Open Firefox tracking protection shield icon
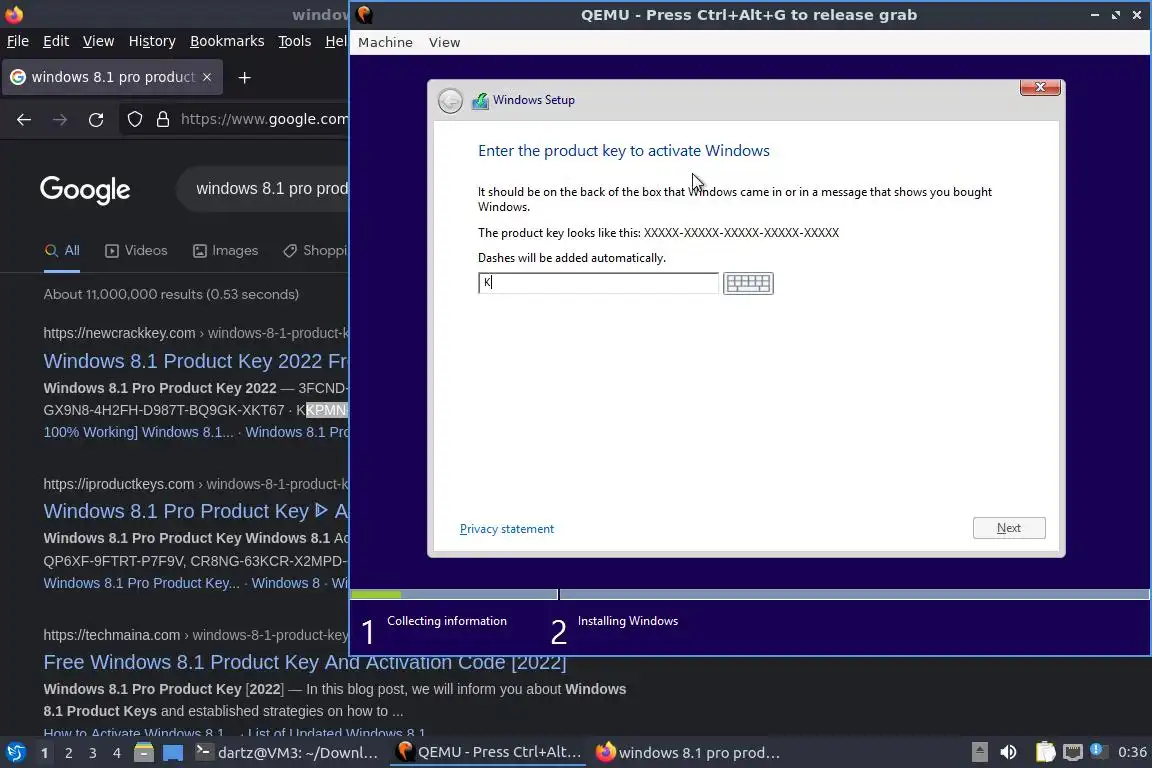The height and width of the screenshot is (768, 1152). click(135, 119)
